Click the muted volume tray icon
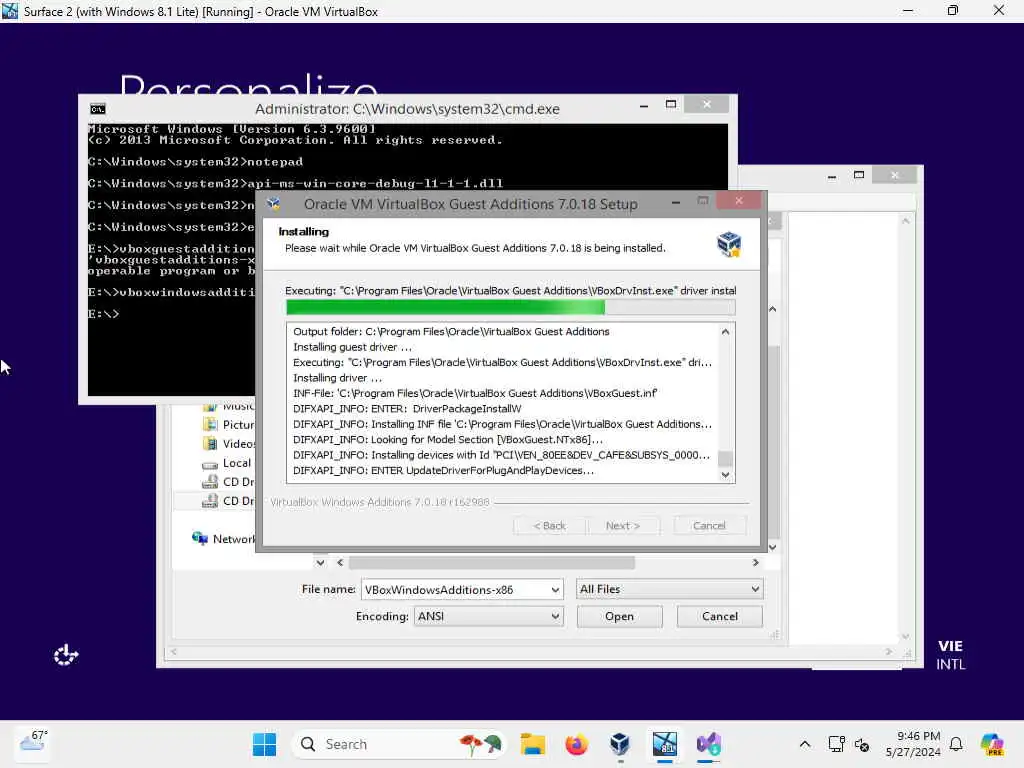1024x768 pixels. [862, 744]
